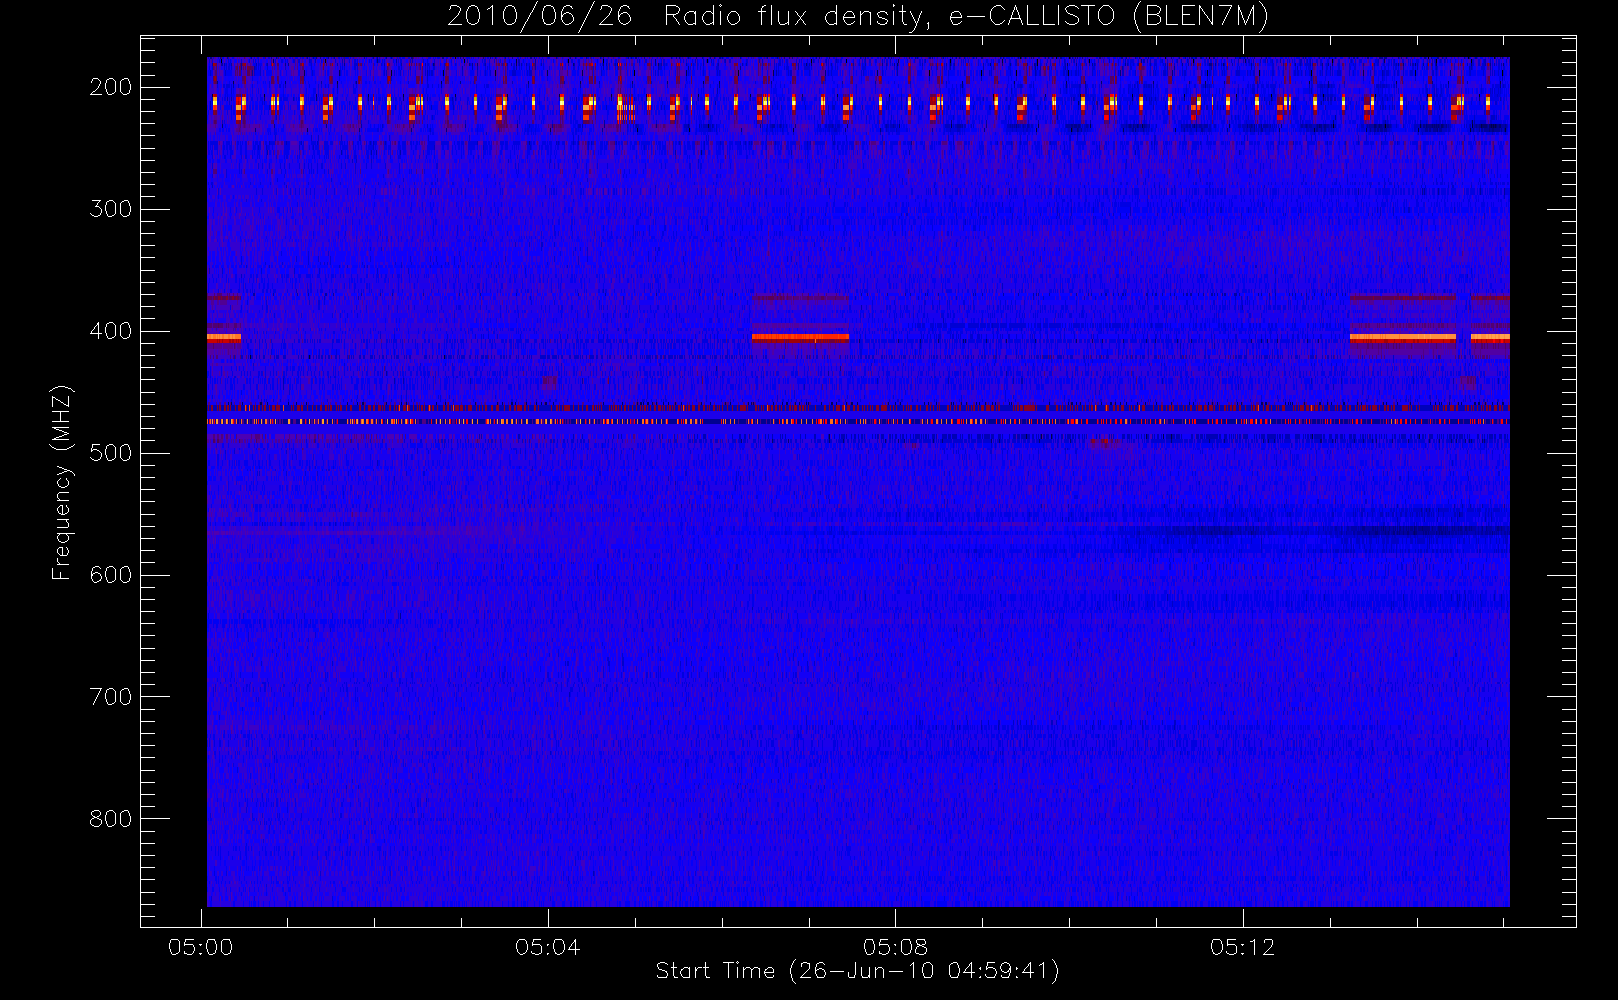Pick the 800 frequency tick label
1618x1000 pixels.
111,819
